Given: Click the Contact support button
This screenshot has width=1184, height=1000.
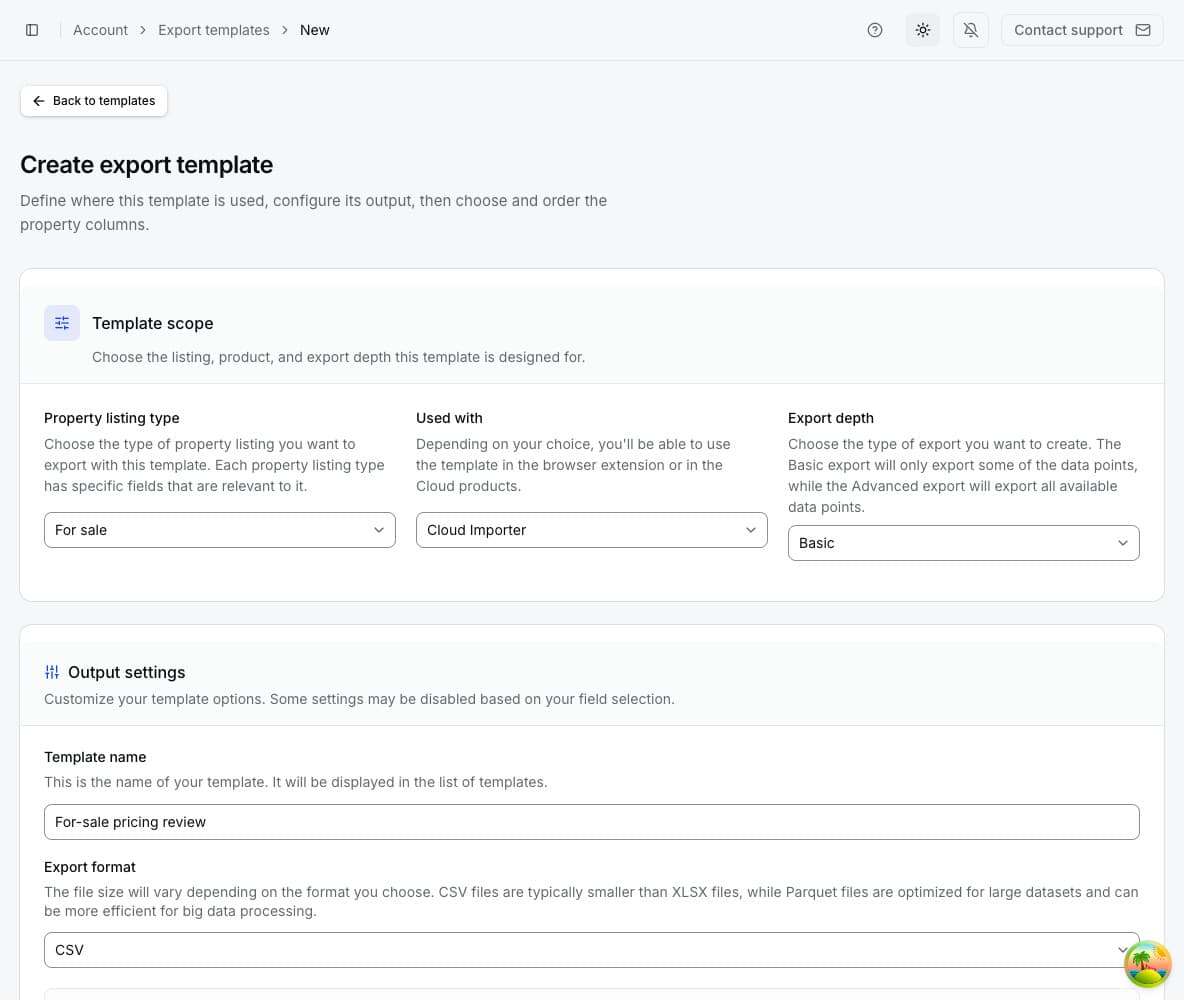Looking at the screenshot, I should click(1081, 30).
